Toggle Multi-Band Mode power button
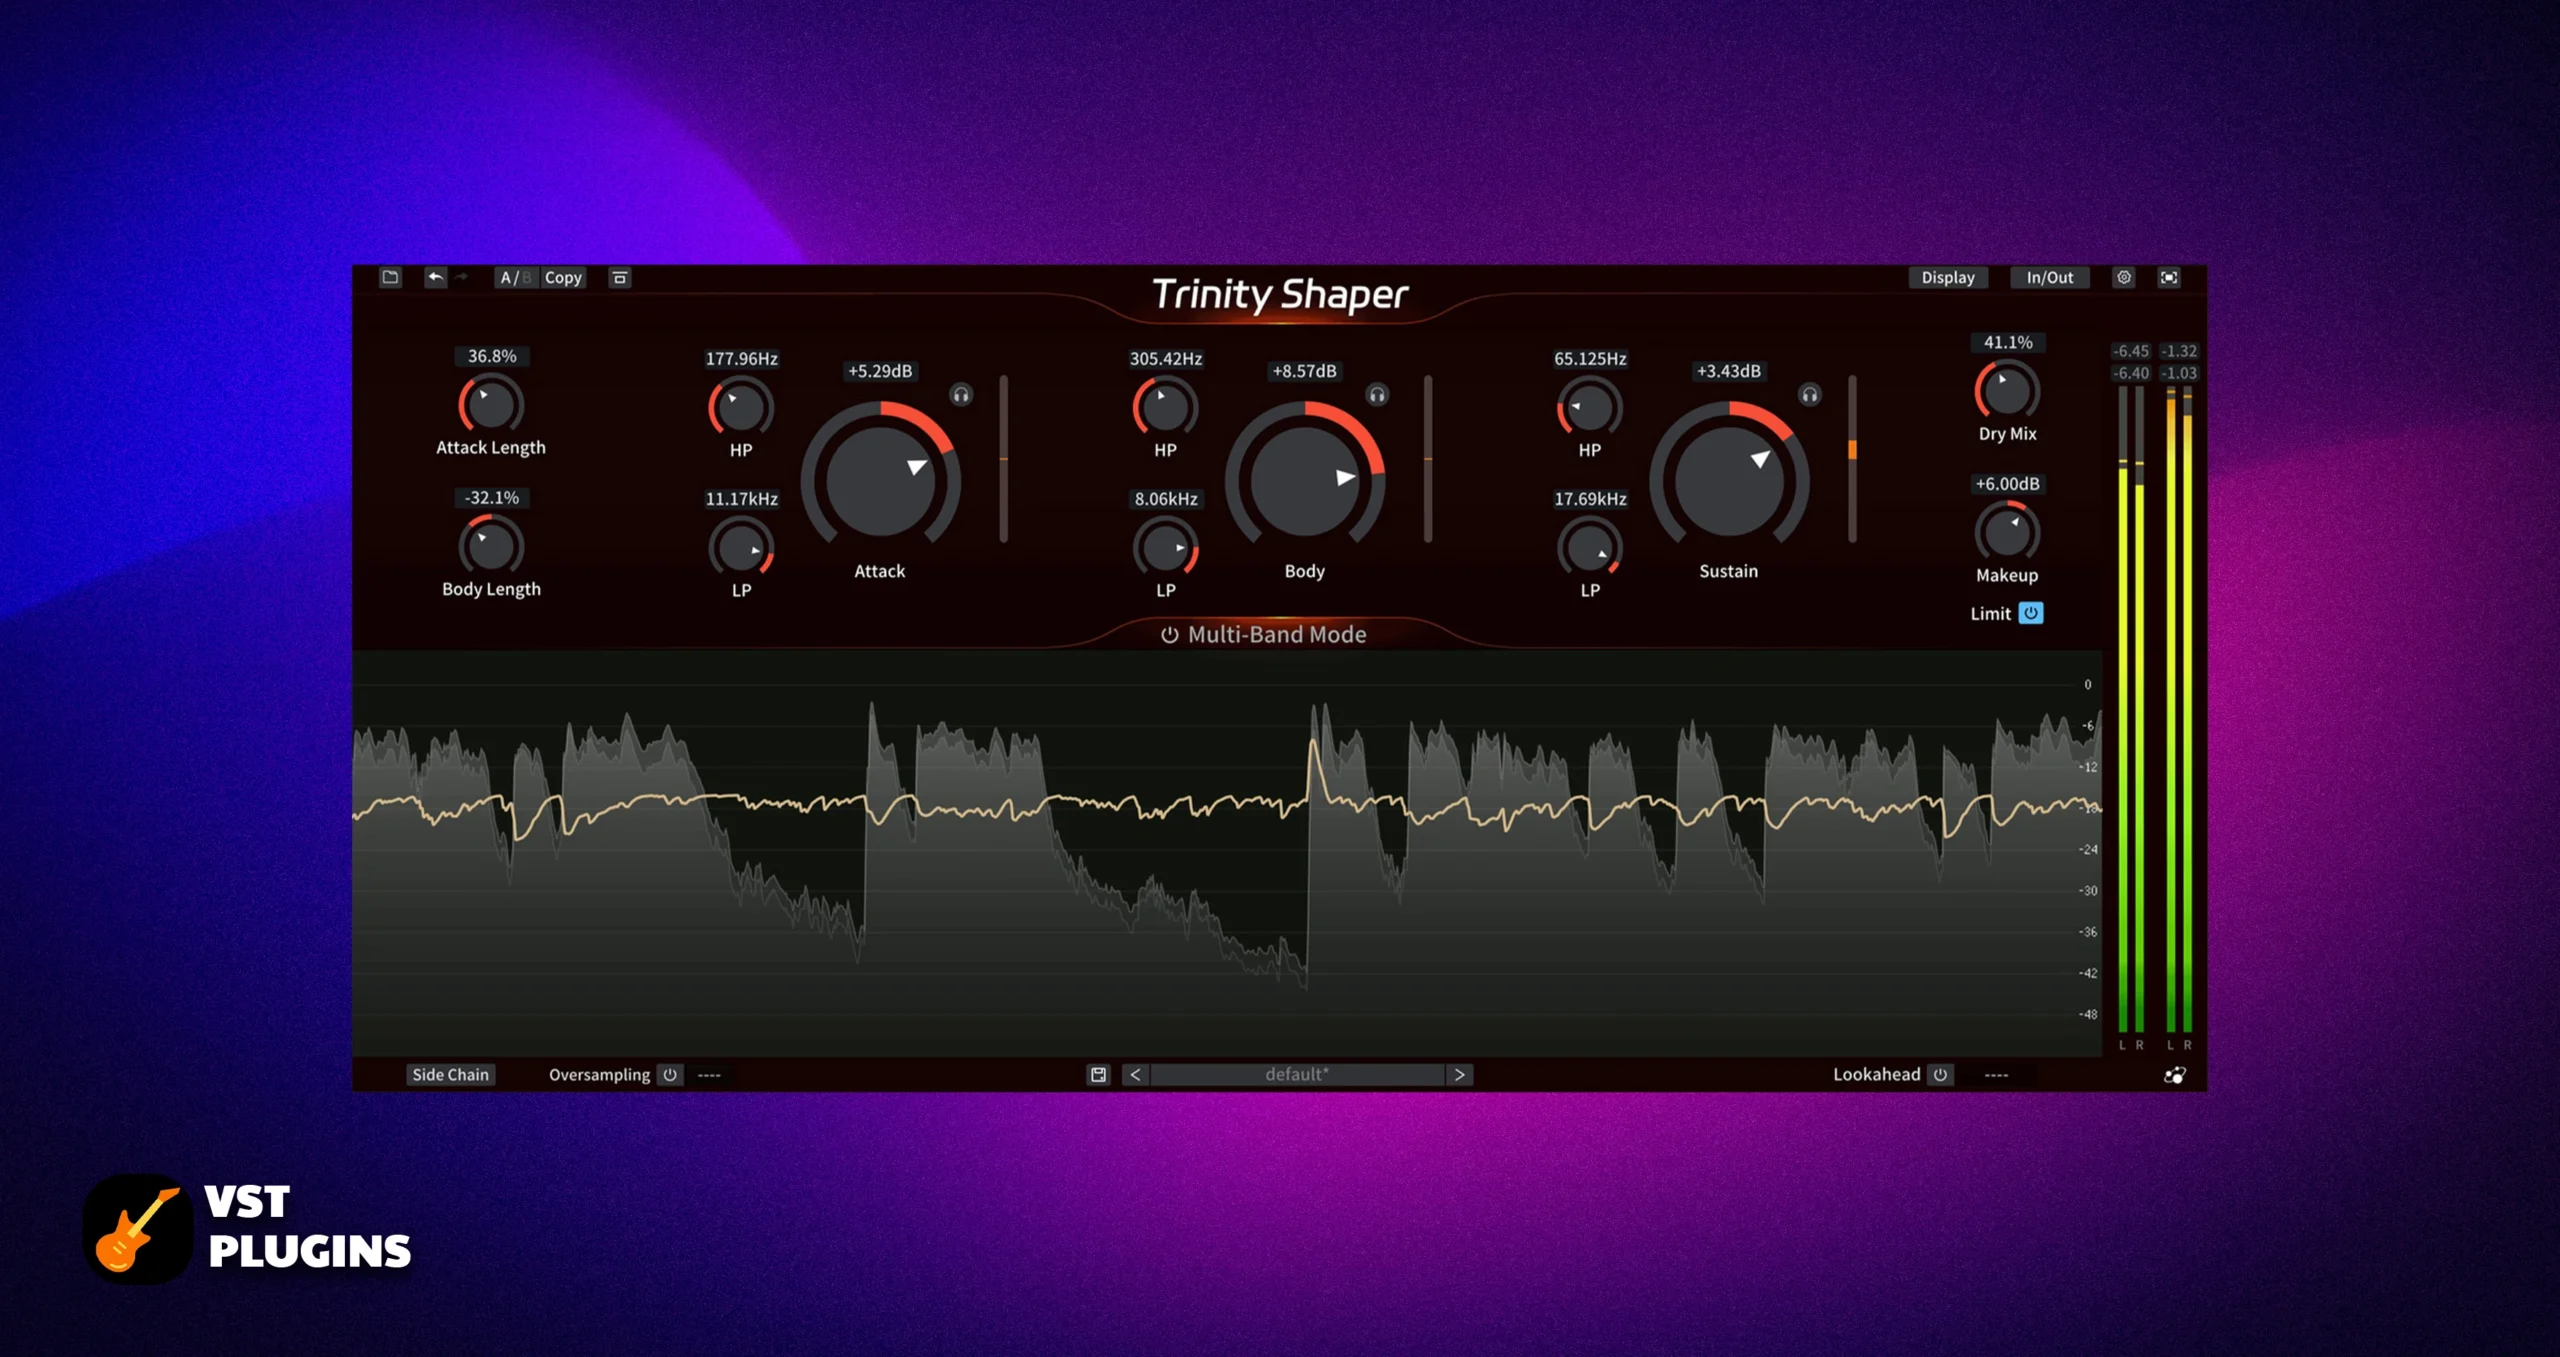Image resolution: width=2560 pixels, height=1357 pixels. 1169,635
